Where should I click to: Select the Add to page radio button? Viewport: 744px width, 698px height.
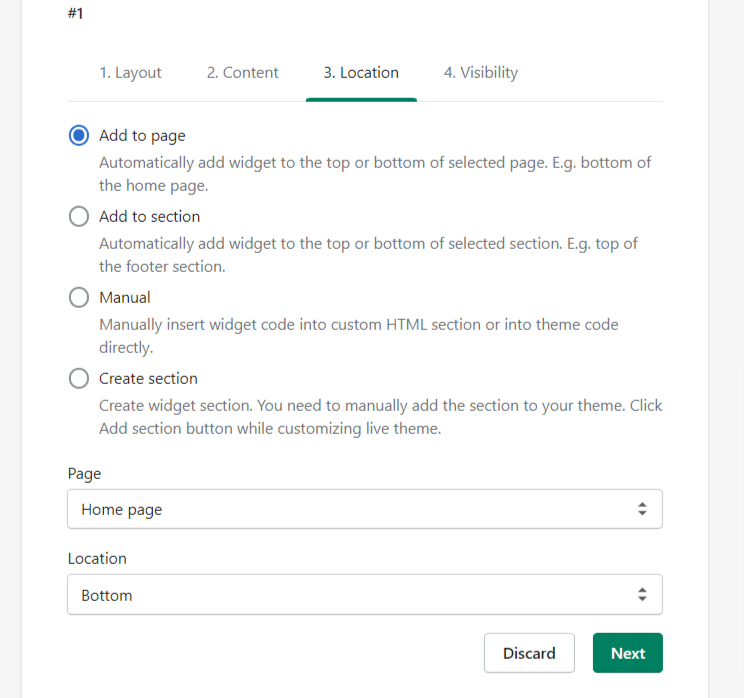(x=79, y=136)
